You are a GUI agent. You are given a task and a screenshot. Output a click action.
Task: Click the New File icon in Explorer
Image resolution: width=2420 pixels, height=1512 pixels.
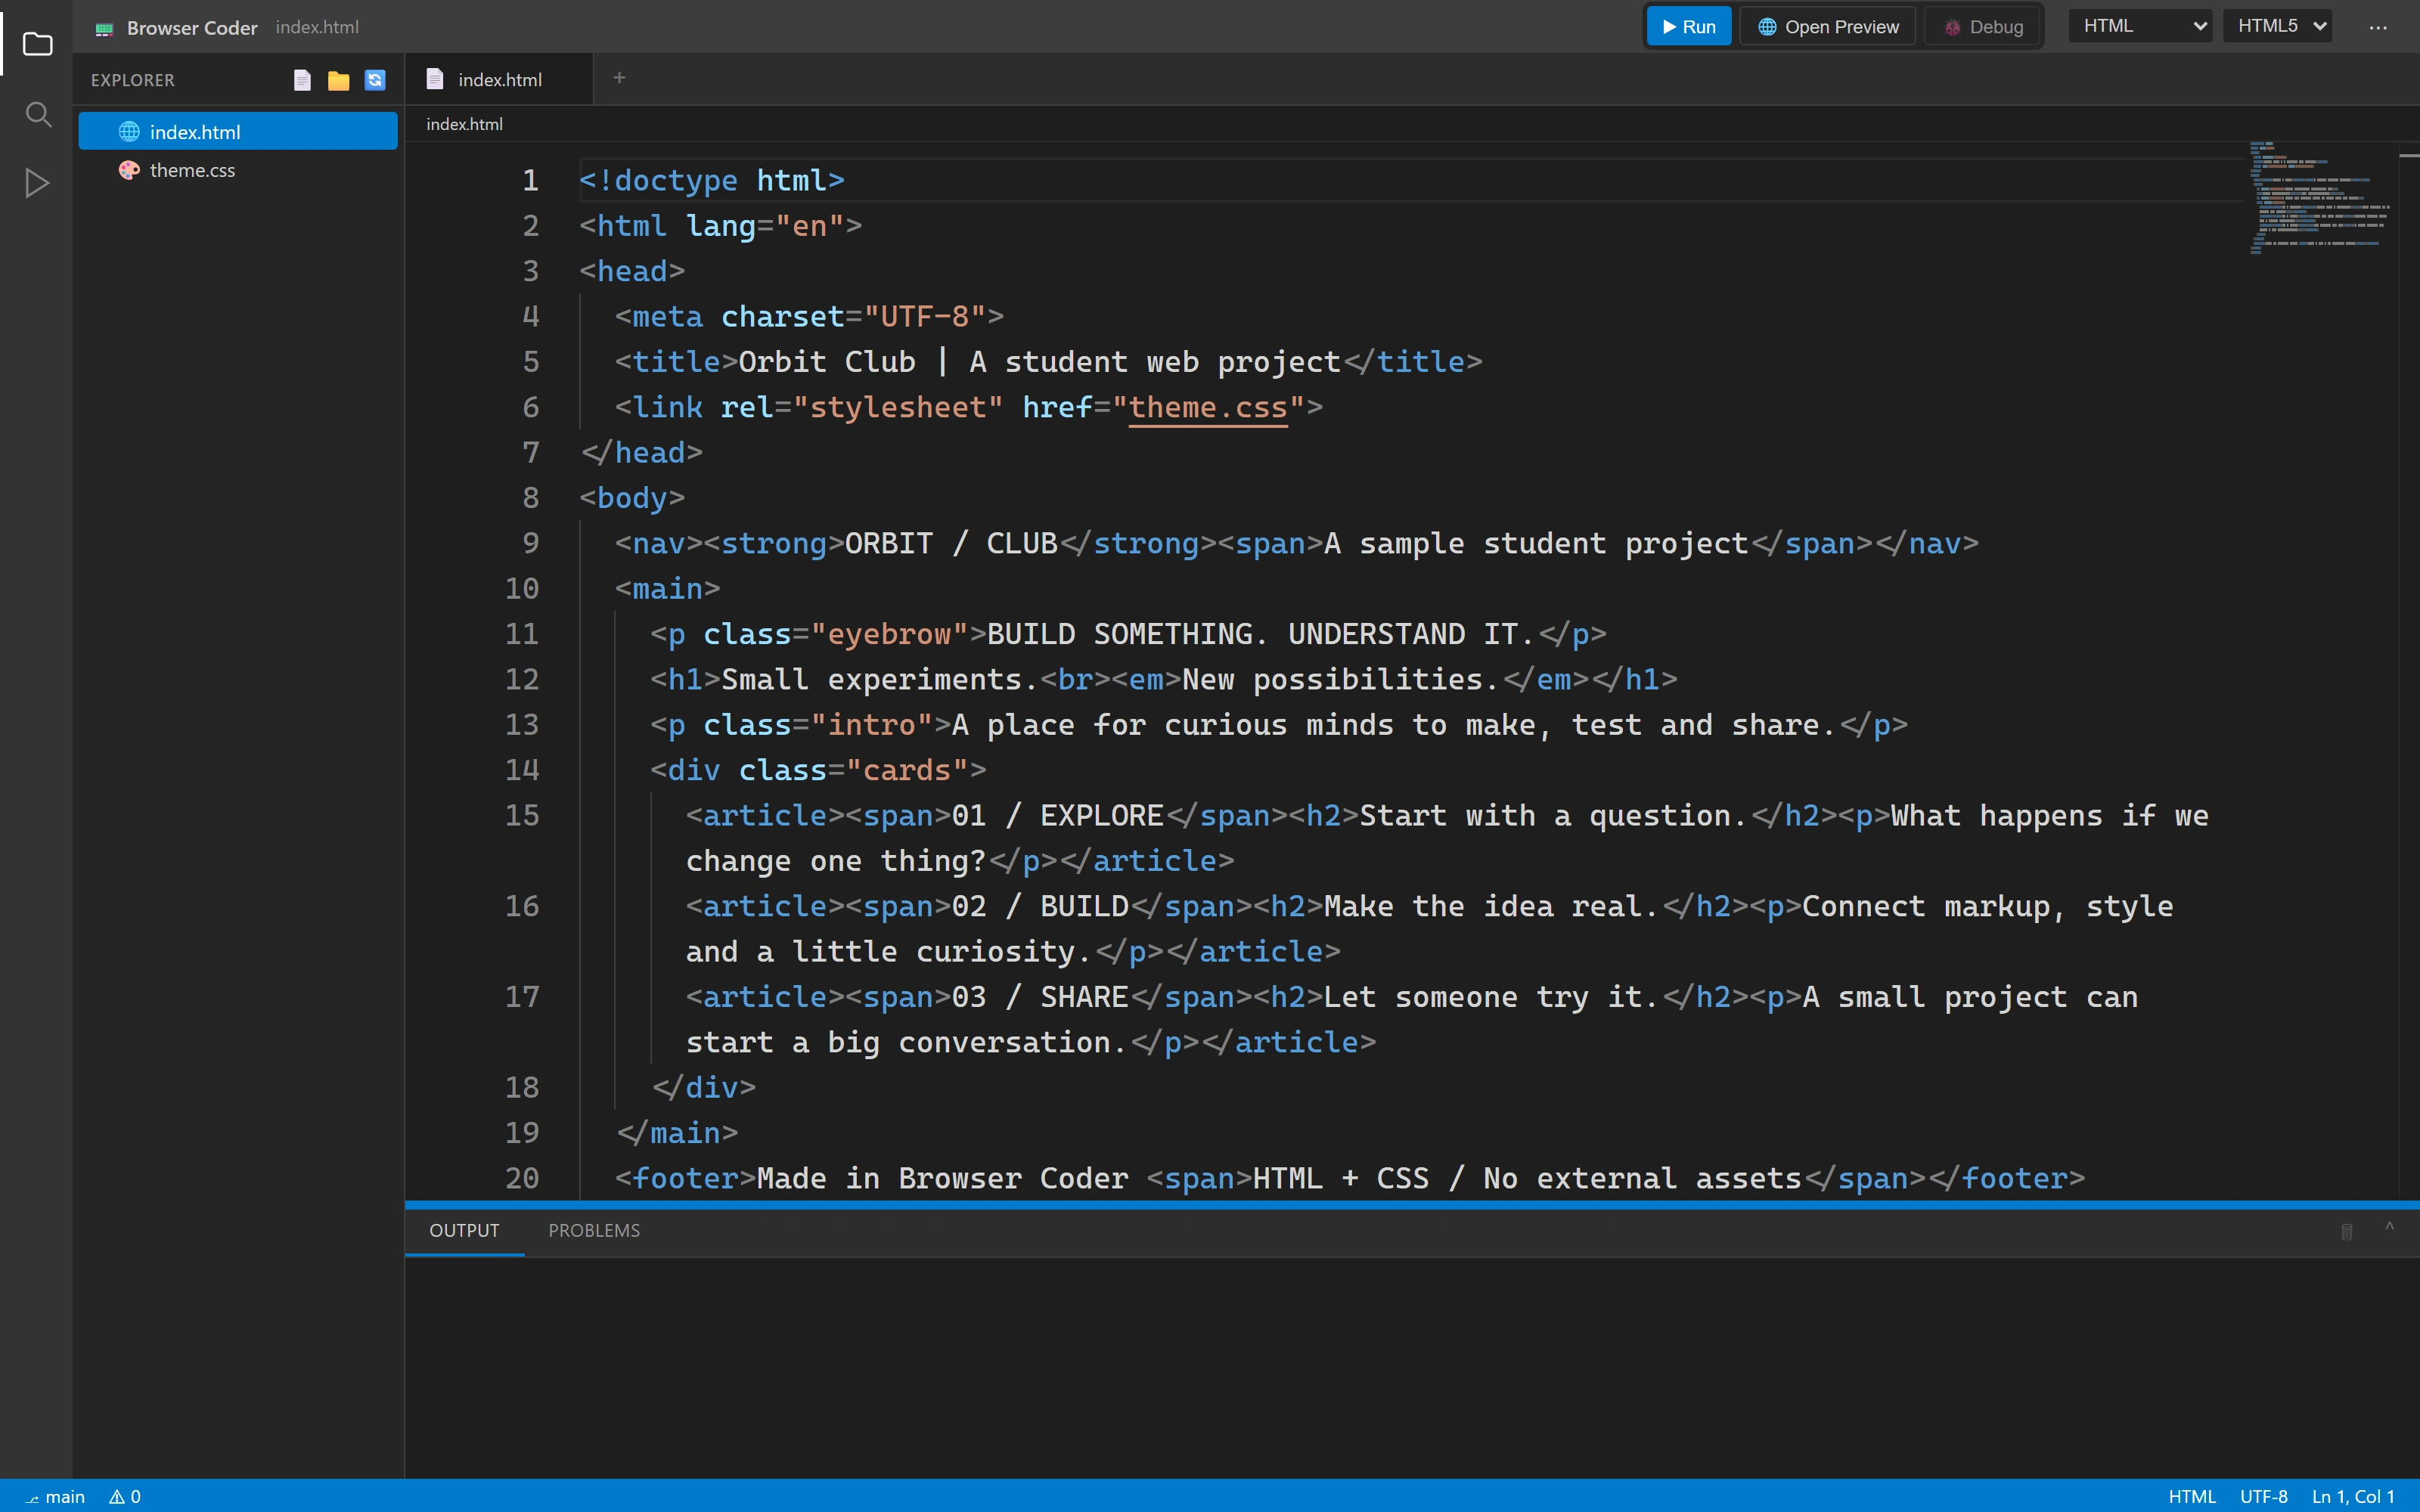click(x=302, y=80)
